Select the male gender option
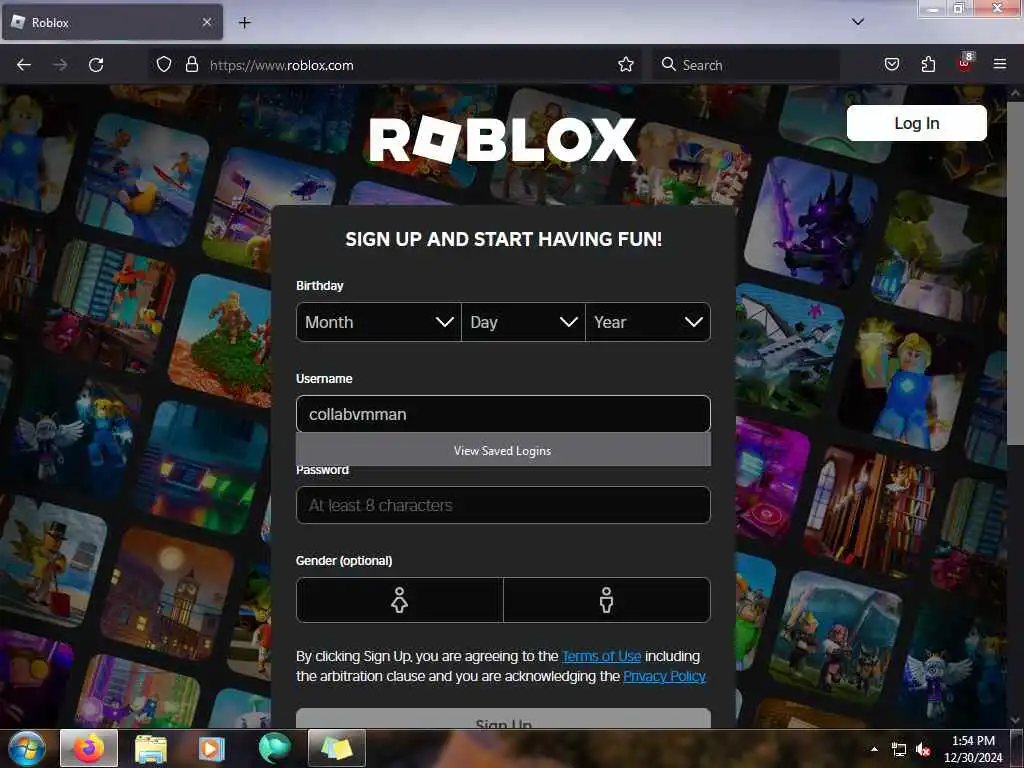 coord(607,600)
